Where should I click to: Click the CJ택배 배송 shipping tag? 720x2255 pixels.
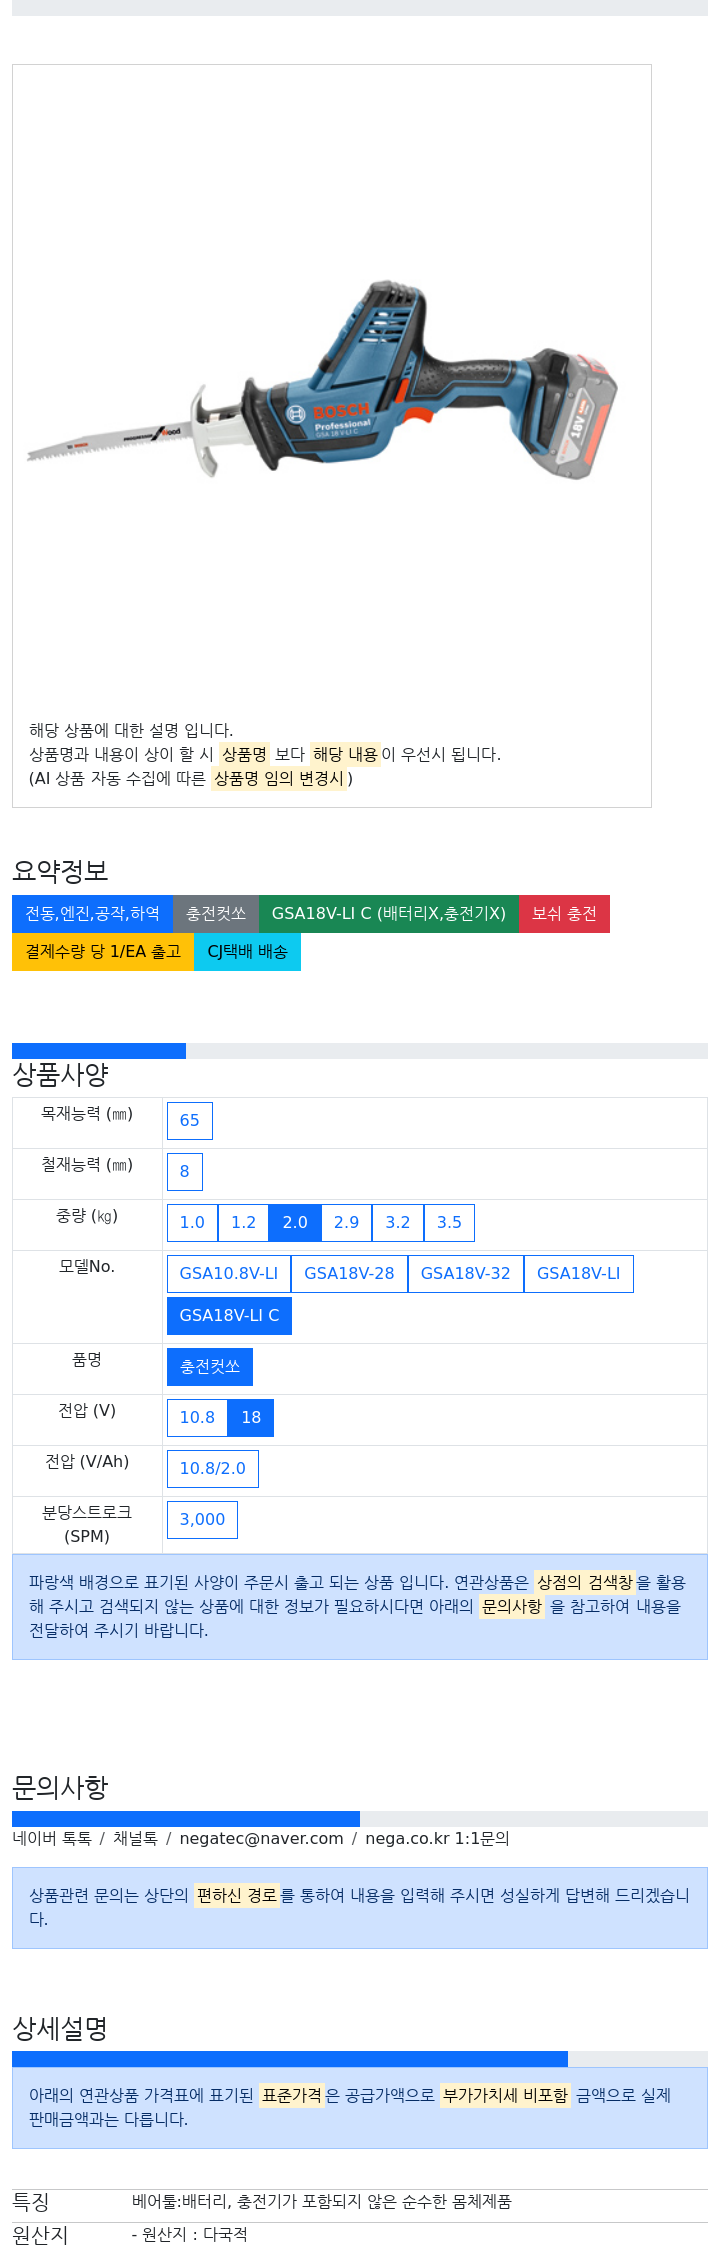[247, 951]
